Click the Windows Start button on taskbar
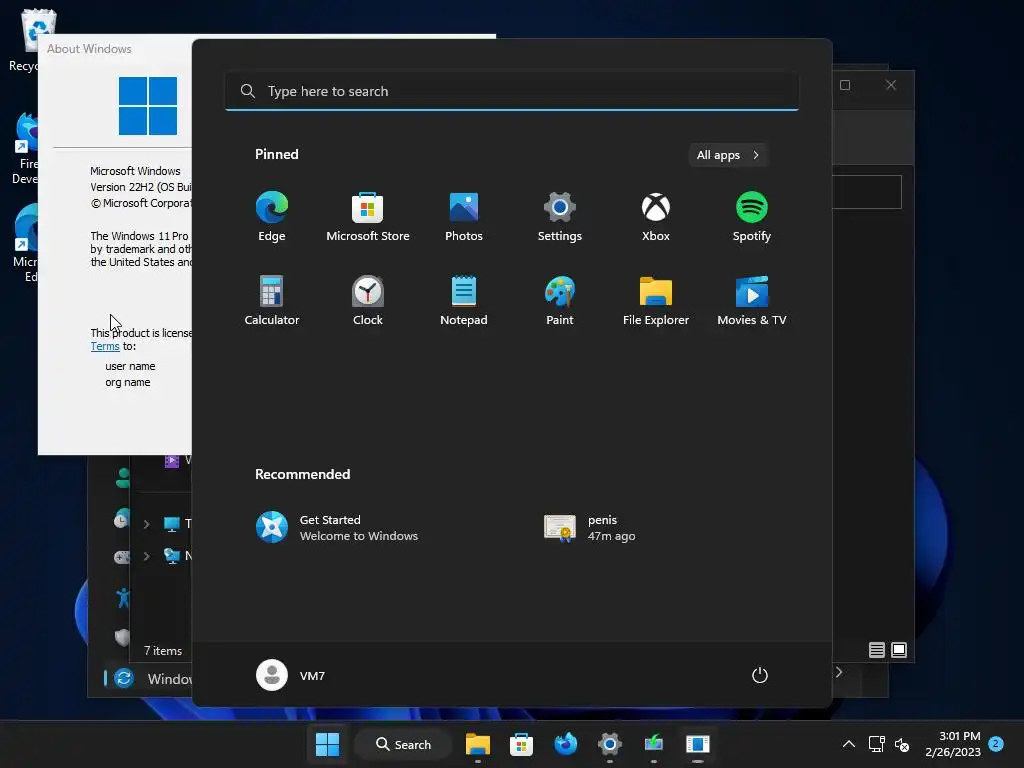The width and height of the screenshot is (1024, 768). click(327, 744)
